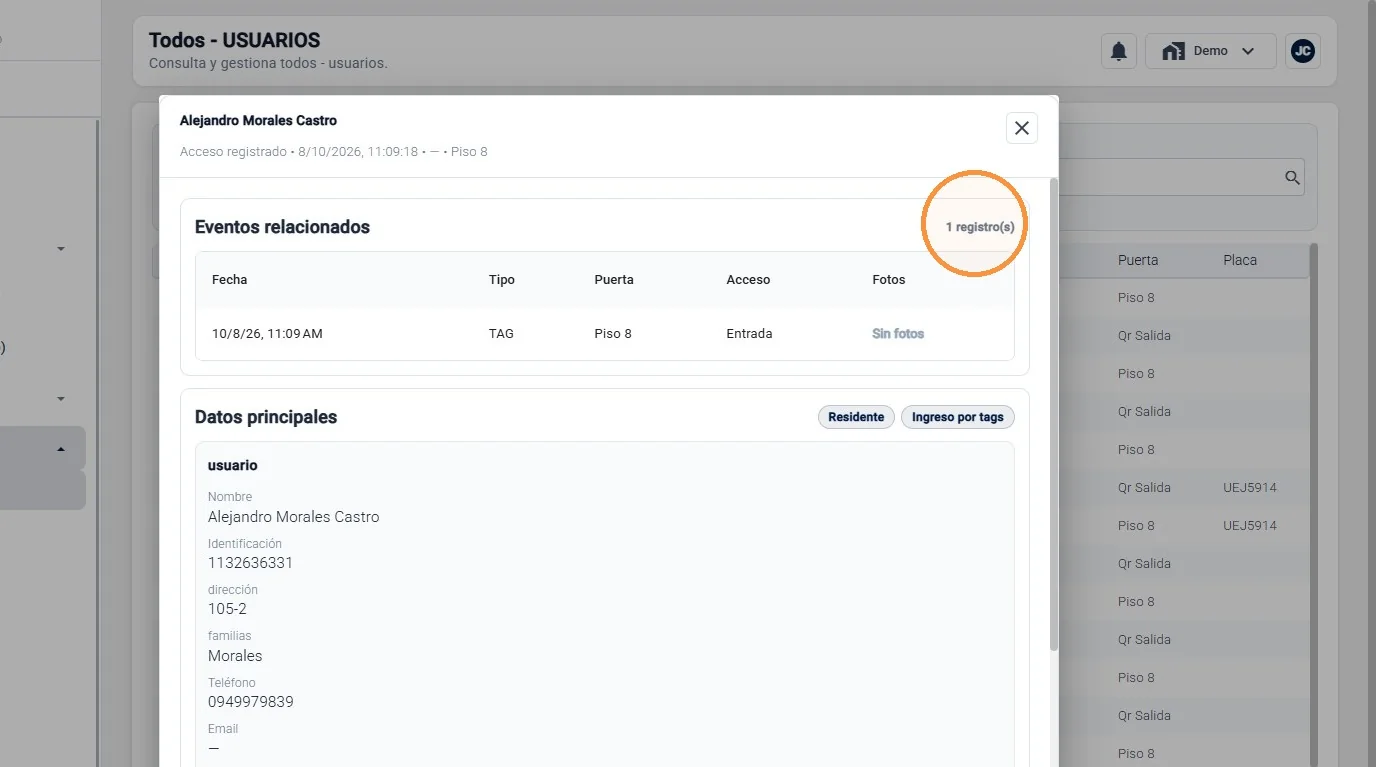Click the dirección value 105-2
The image size is (1376, 767).
coord(227,609)
